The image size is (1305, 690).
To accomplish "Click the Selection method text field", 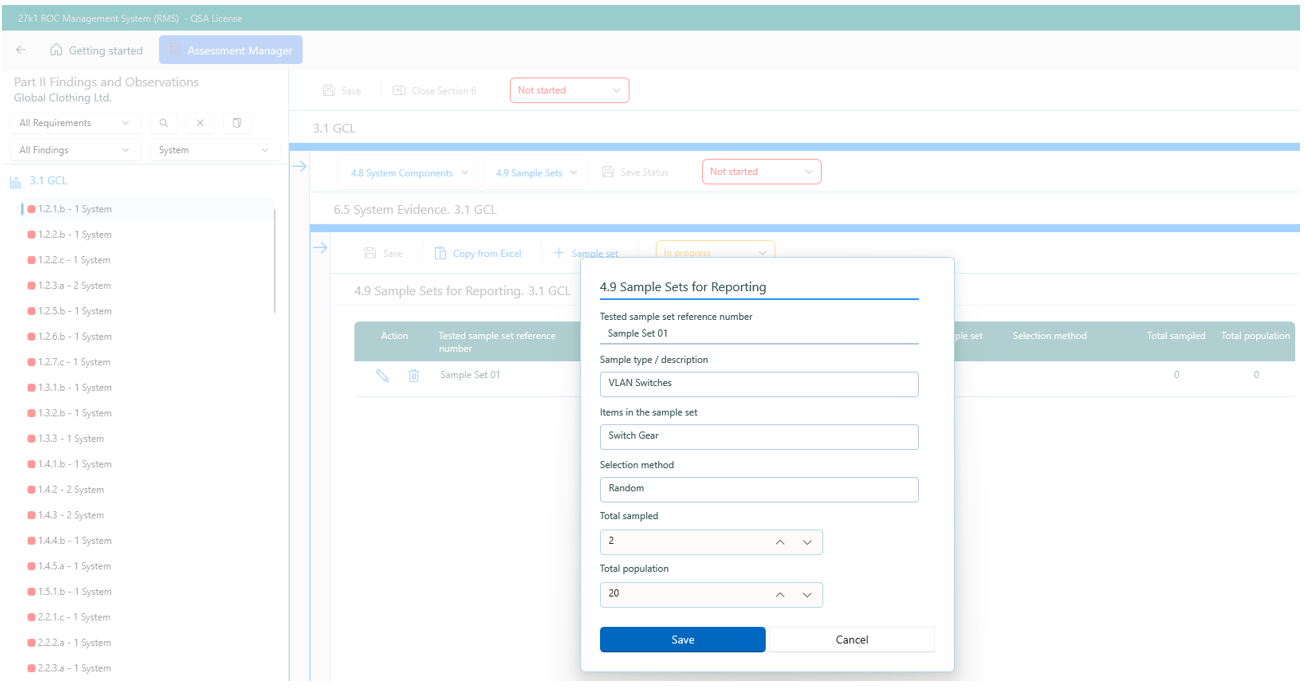I will (x=758, y=489).
